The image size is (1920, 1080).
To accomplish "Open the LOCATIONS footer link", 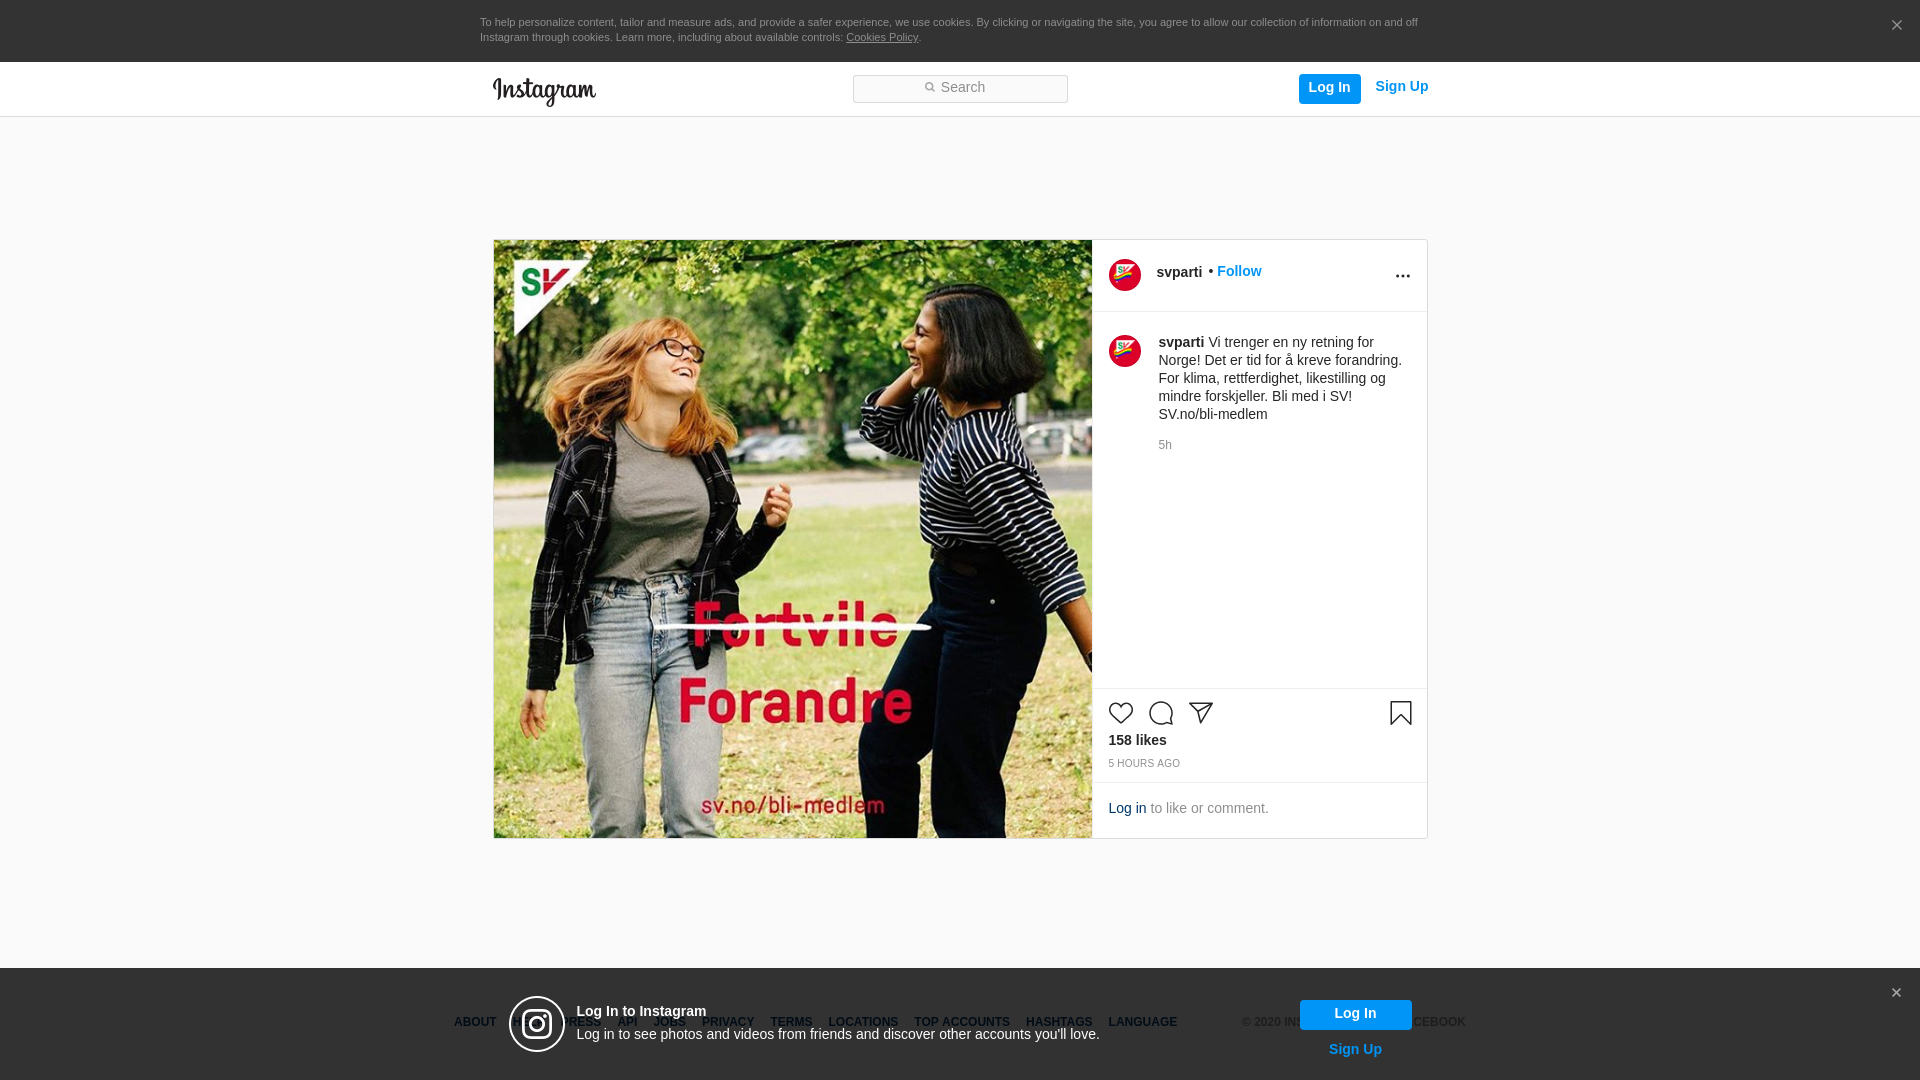I will (863, 1022).
